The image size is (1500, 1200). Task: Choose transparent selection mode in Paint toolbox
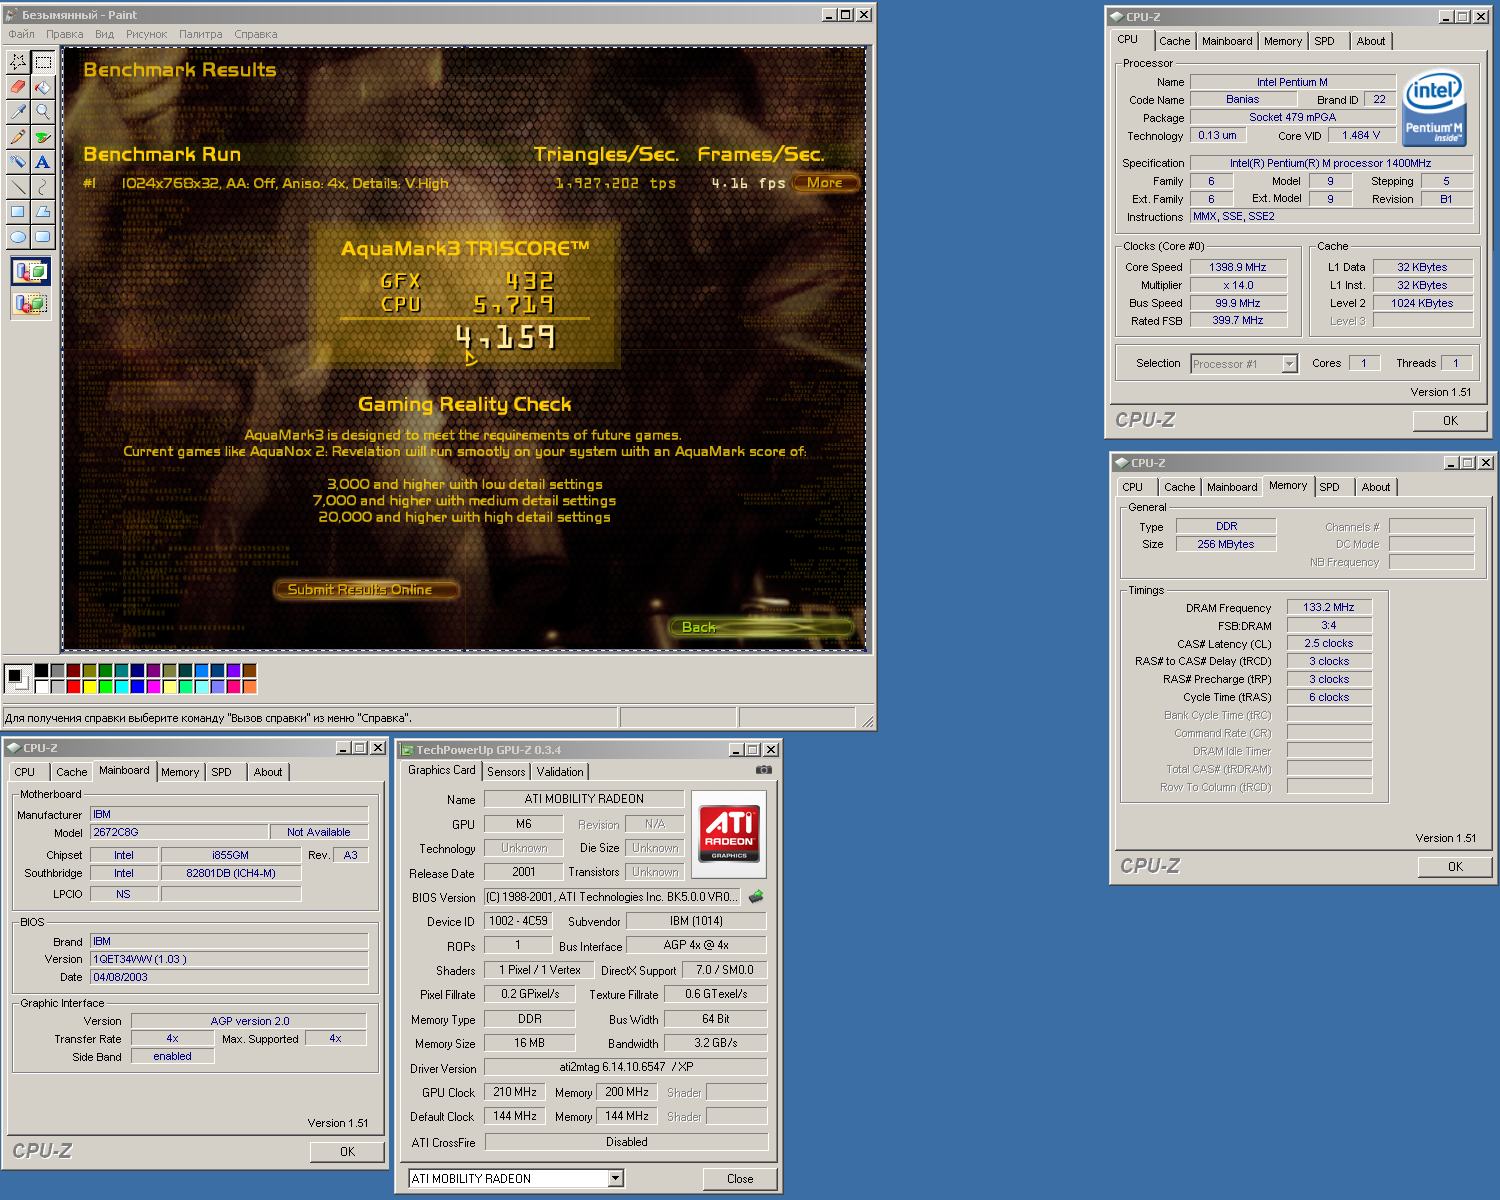click(30, 303)
